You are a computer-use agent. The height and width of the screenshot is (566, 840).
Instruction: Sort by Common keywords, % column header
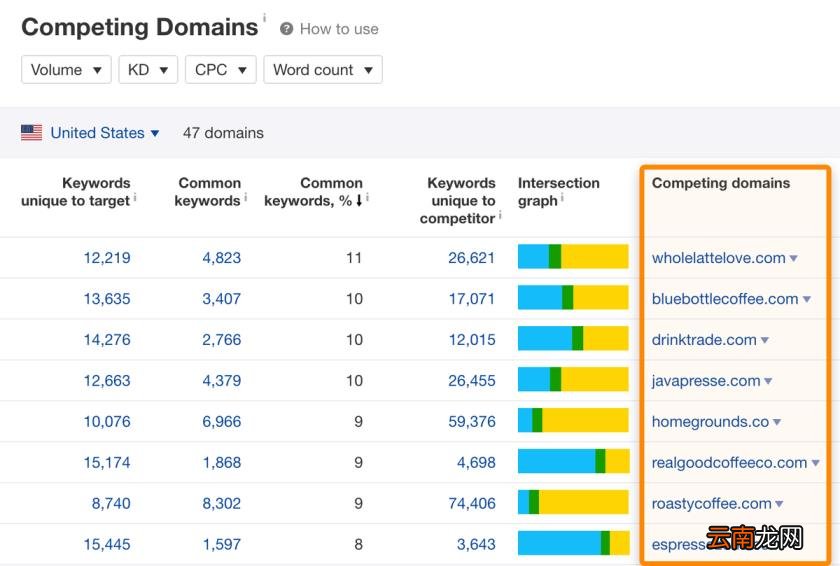[x=313, y=192]
